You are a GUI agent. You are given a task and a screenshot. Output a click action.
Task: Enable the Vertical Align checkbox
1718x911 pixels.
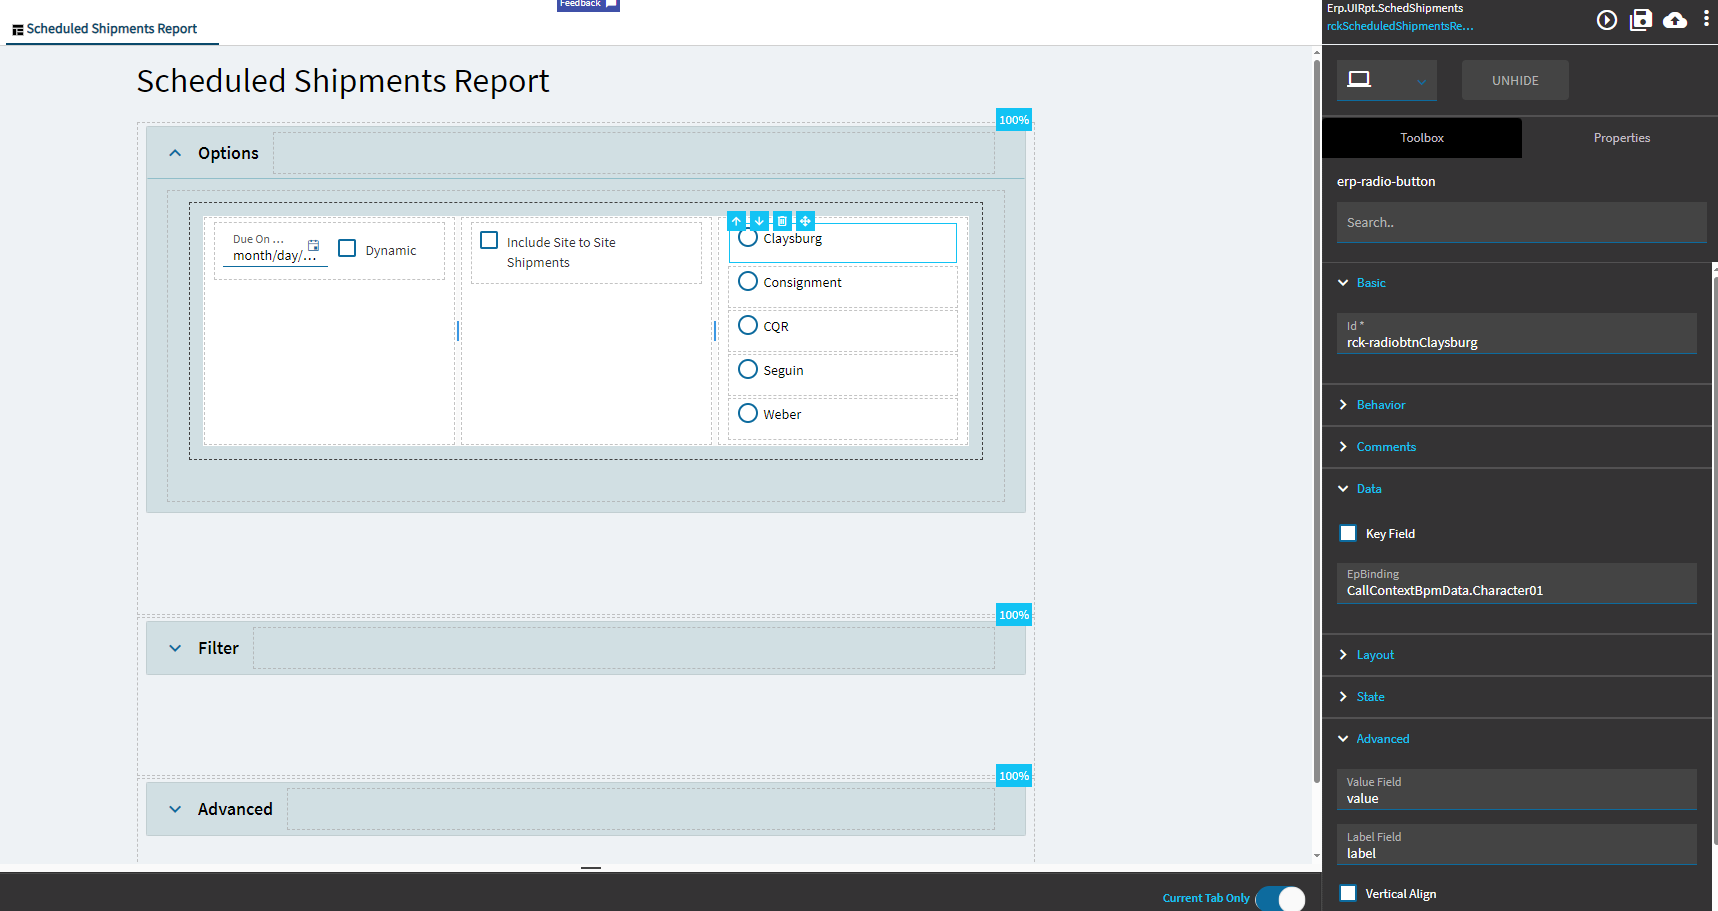coord(1348,893)
